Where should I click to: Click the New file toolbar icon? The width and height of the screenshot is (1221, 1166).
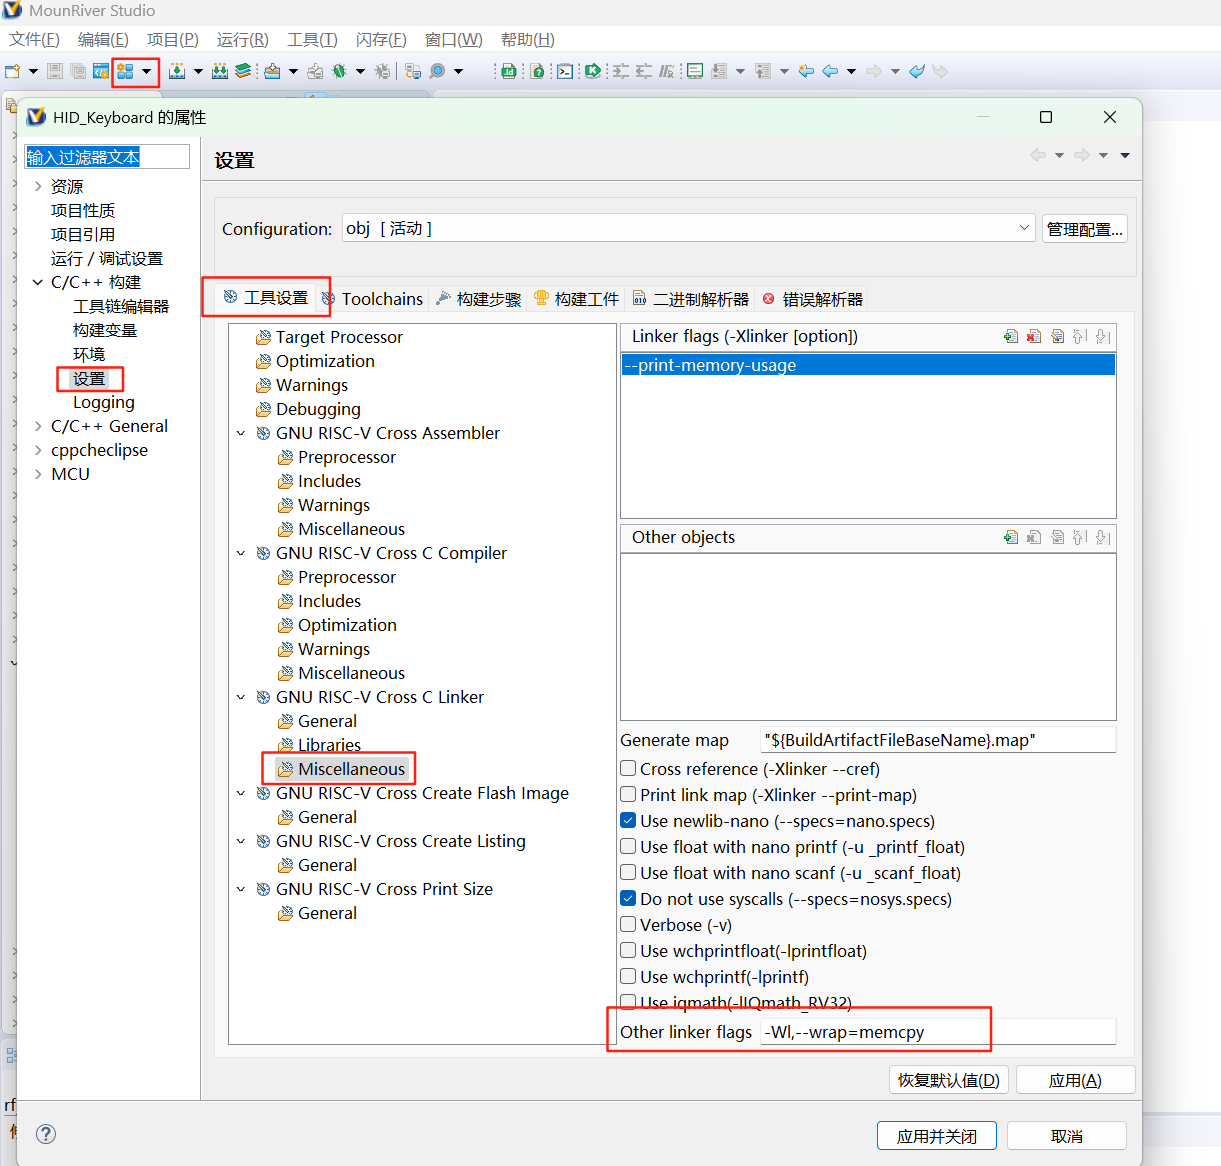(x=12, y=71)
